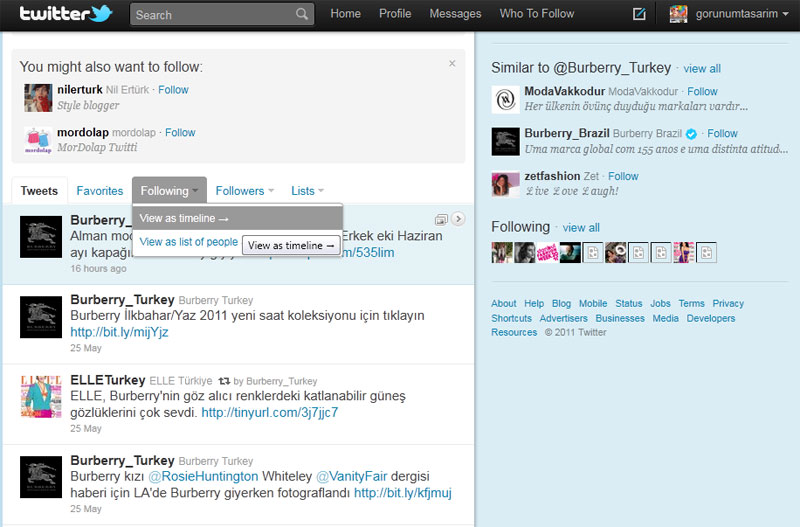Open Help footer link
This screenshot has width=800, height=527.
pyautogui.click(x=534, y=304)
